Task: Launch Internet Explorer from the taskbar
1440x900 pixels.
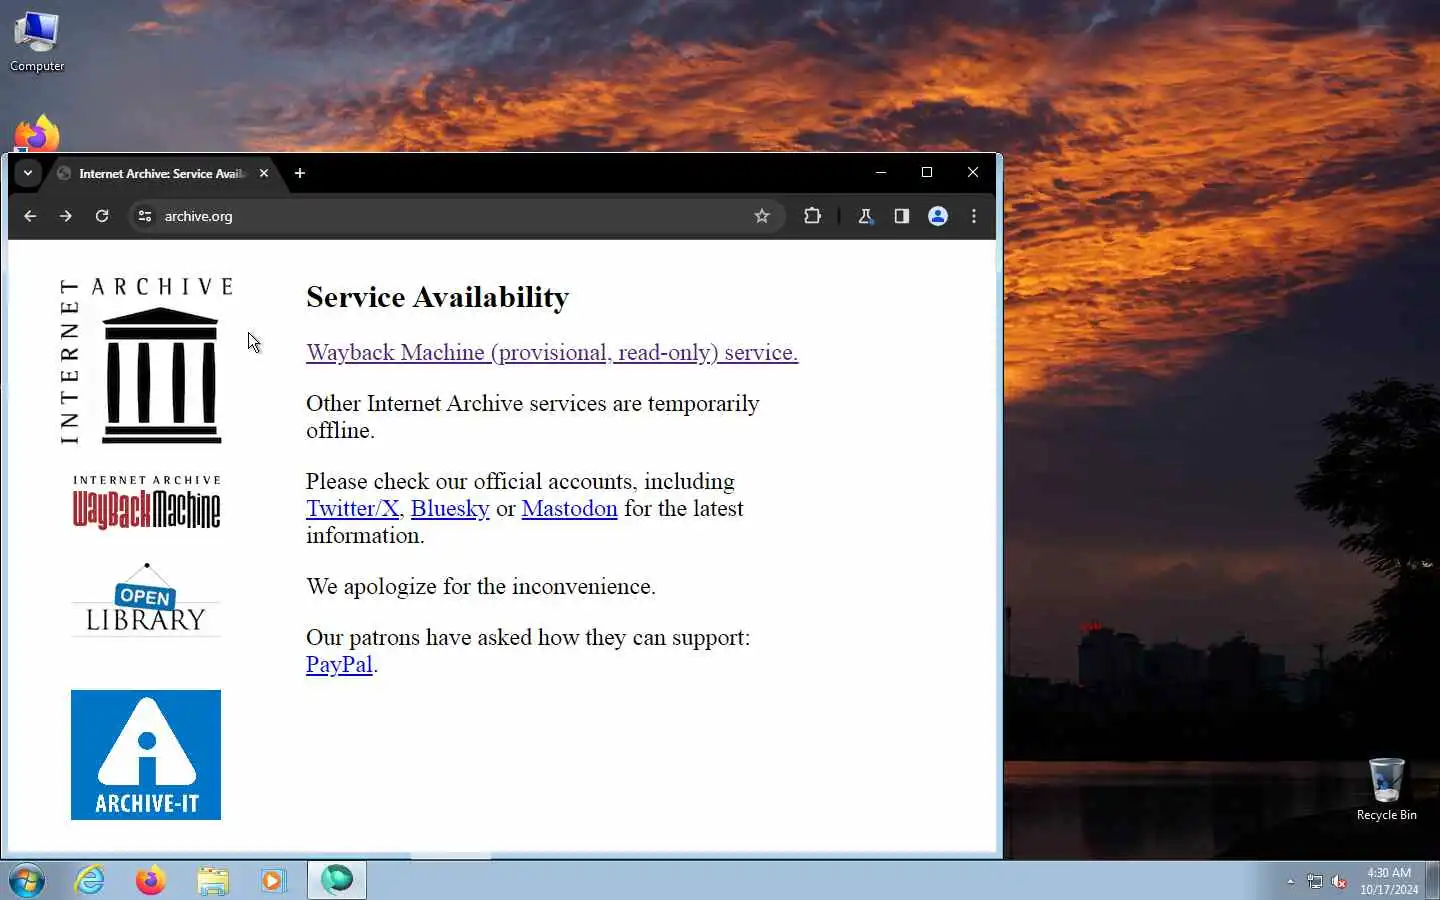Action: pos(90,880)
